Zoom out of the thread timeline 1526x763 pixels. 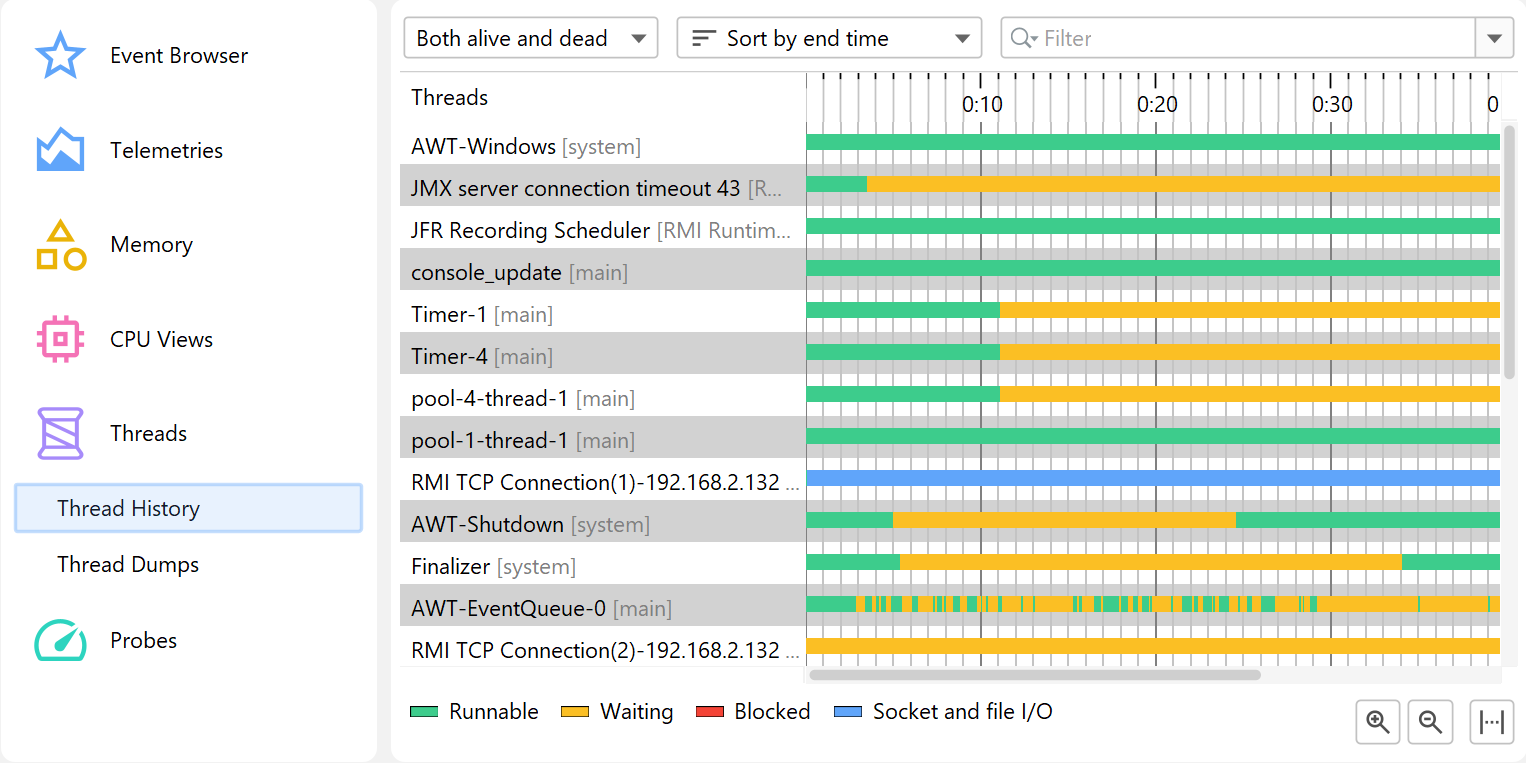click(x=1430, y=722)
